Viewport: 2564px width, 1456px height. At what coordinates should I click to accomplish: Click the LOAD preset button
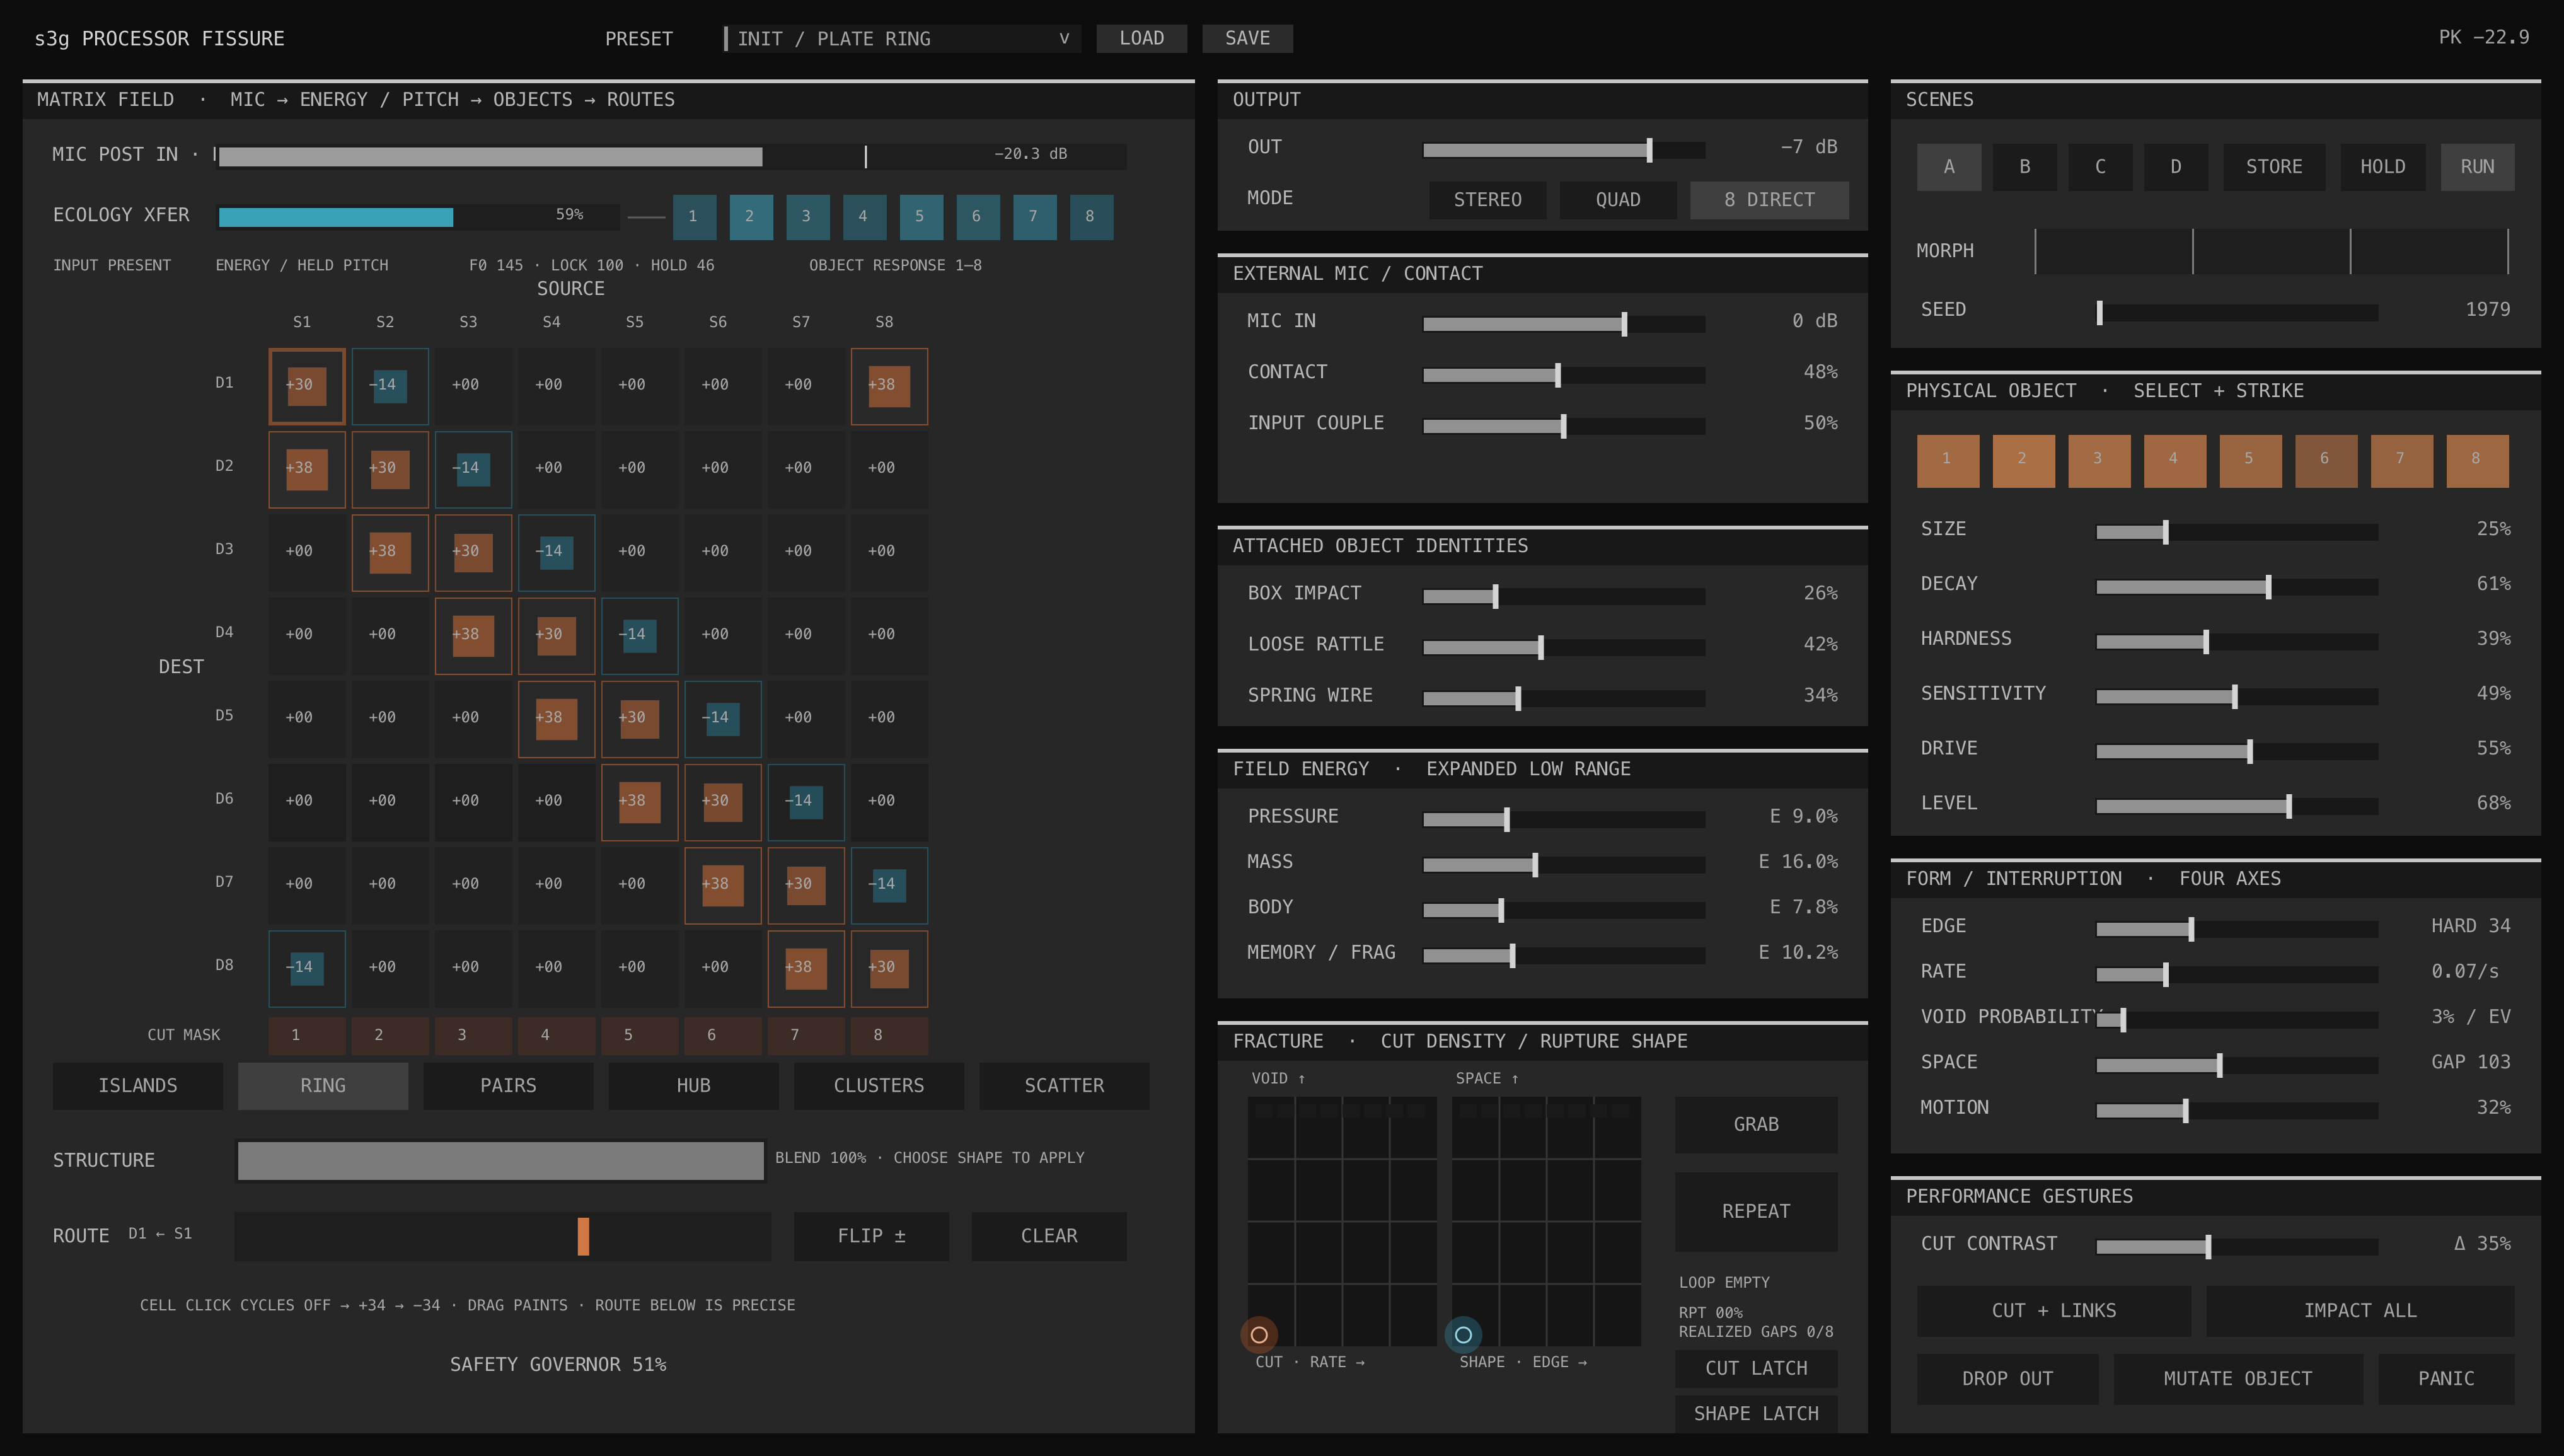(1141, 38)
